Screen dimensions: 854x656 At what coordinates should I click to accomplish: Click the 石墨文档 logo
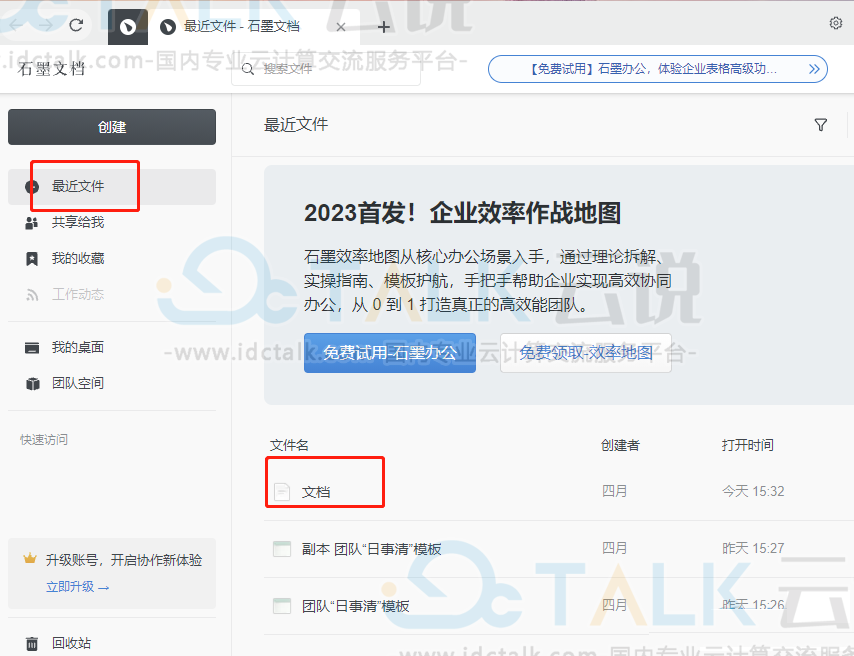(51, 69)
